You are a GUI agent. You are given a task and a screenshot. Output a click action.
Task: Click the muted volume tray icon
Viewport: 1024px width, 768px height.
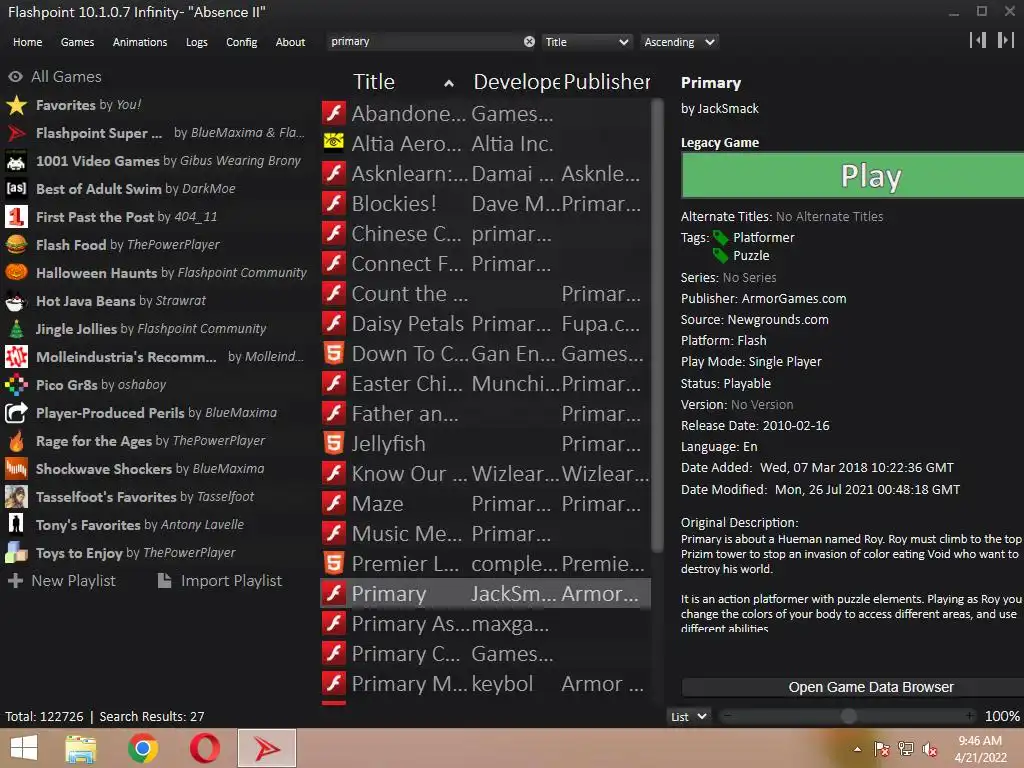[930, 749]
